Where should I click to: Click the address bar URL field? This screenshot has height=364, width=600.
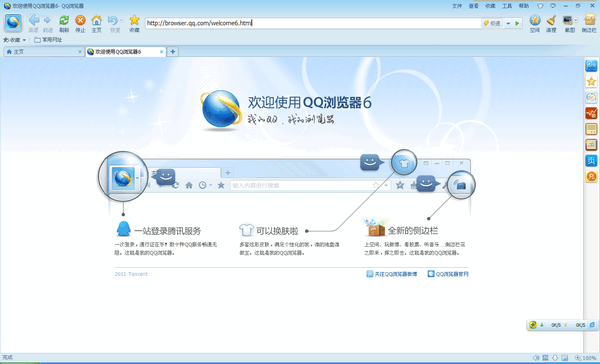313,23
